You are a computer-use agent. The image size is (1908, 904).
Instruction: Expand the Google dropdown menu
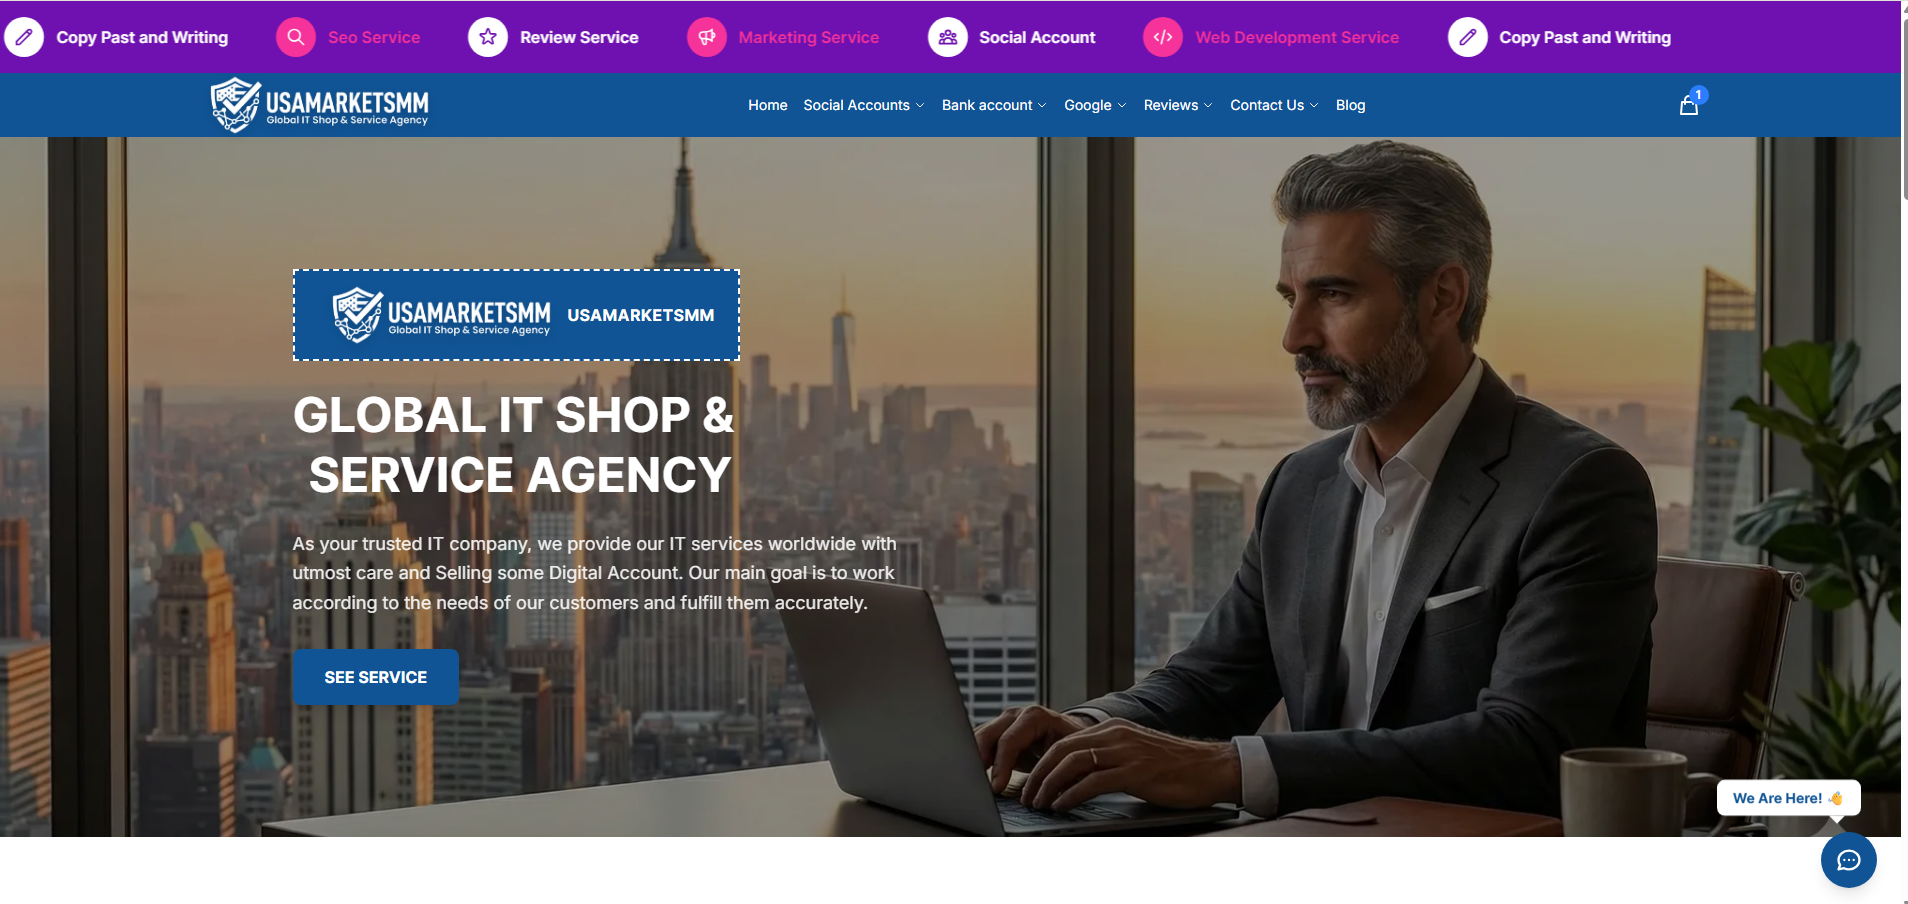1095,105
